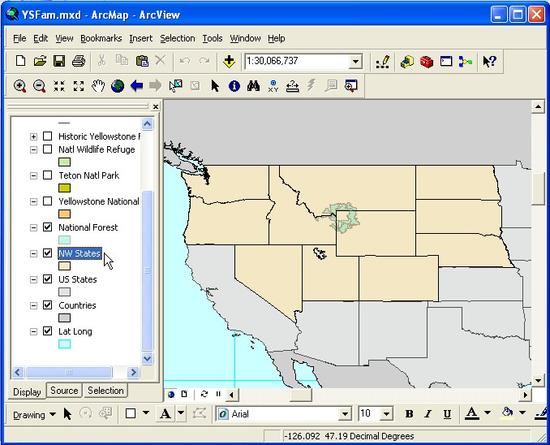Click Fixed Zoom In arrows icon
The image size is (550, 445).
tap(59, 86)
